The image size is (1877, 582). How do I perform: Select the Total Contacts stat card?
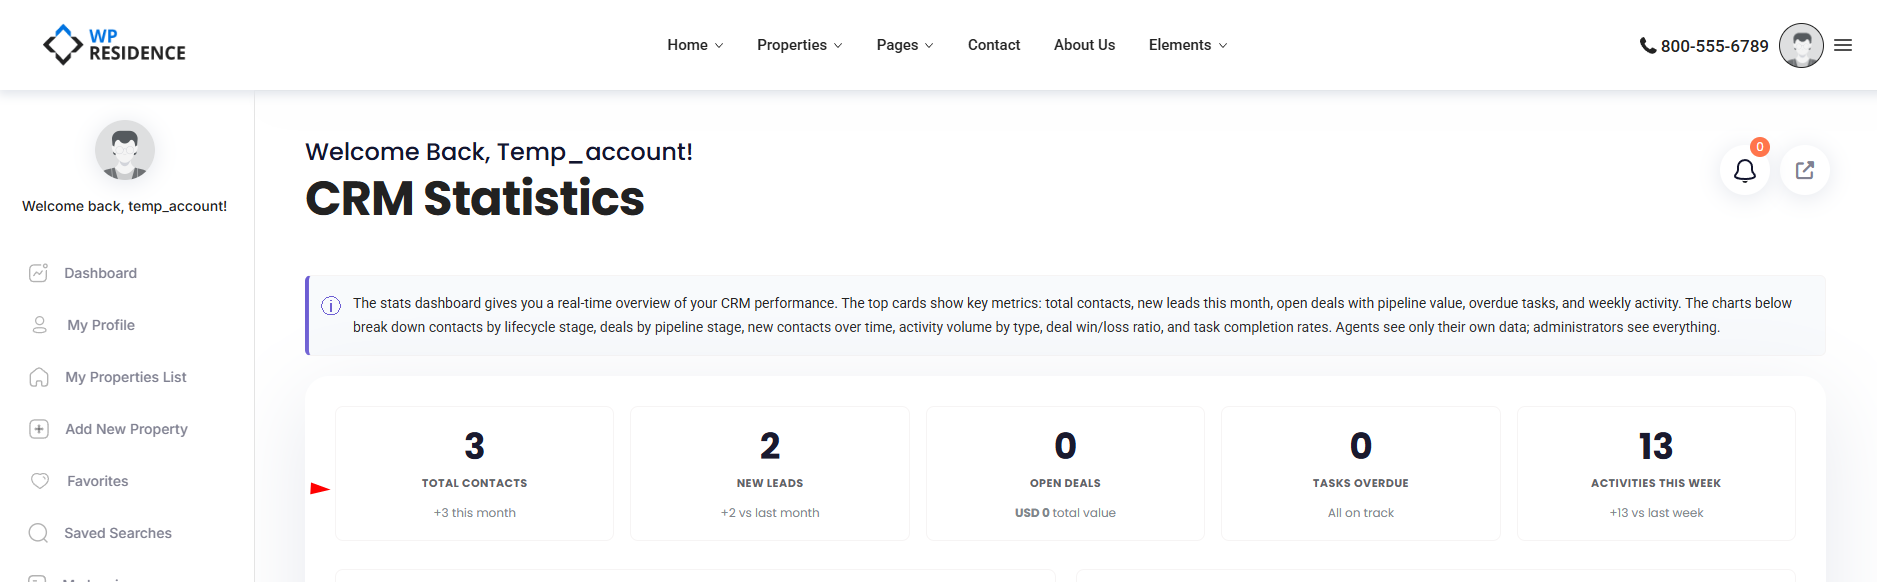[x=474, y=473]
